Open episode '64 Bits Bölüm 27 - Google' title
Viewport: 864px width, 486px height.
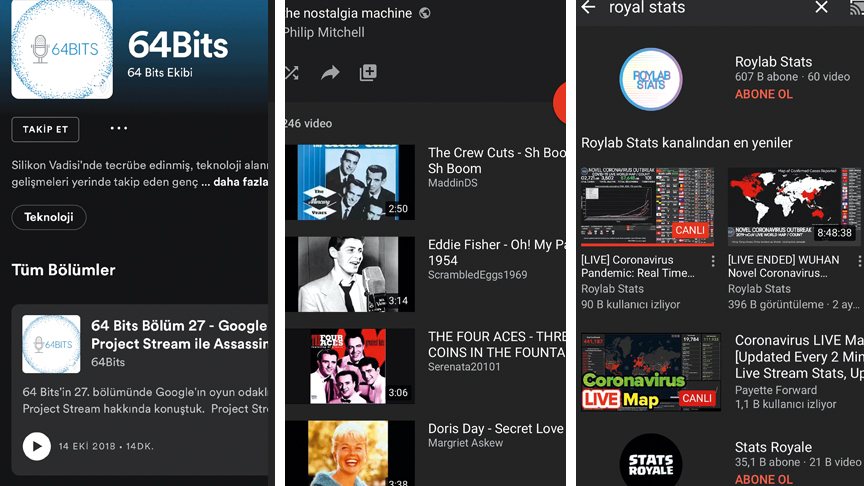click(179, 334)
